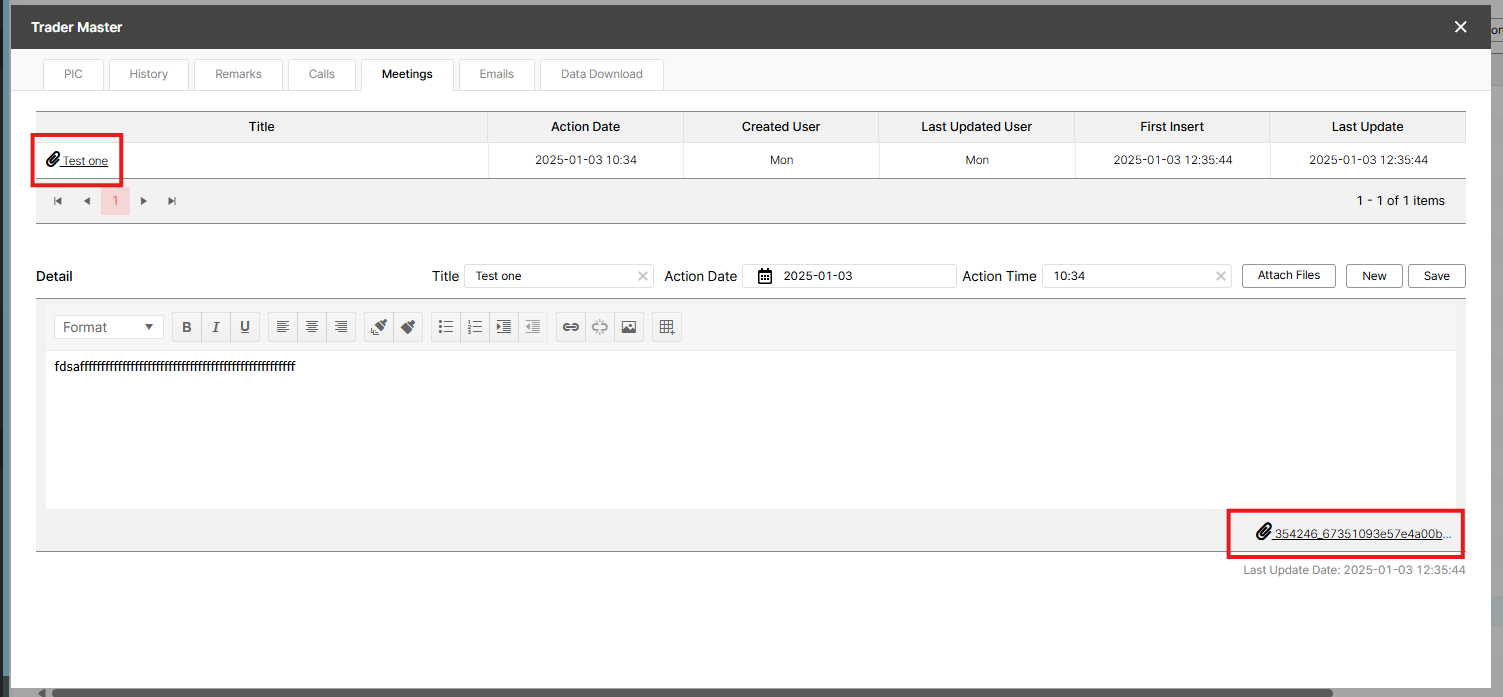Toggle bold formatting in the editor
1503x697 pixels.
(186, 327)
